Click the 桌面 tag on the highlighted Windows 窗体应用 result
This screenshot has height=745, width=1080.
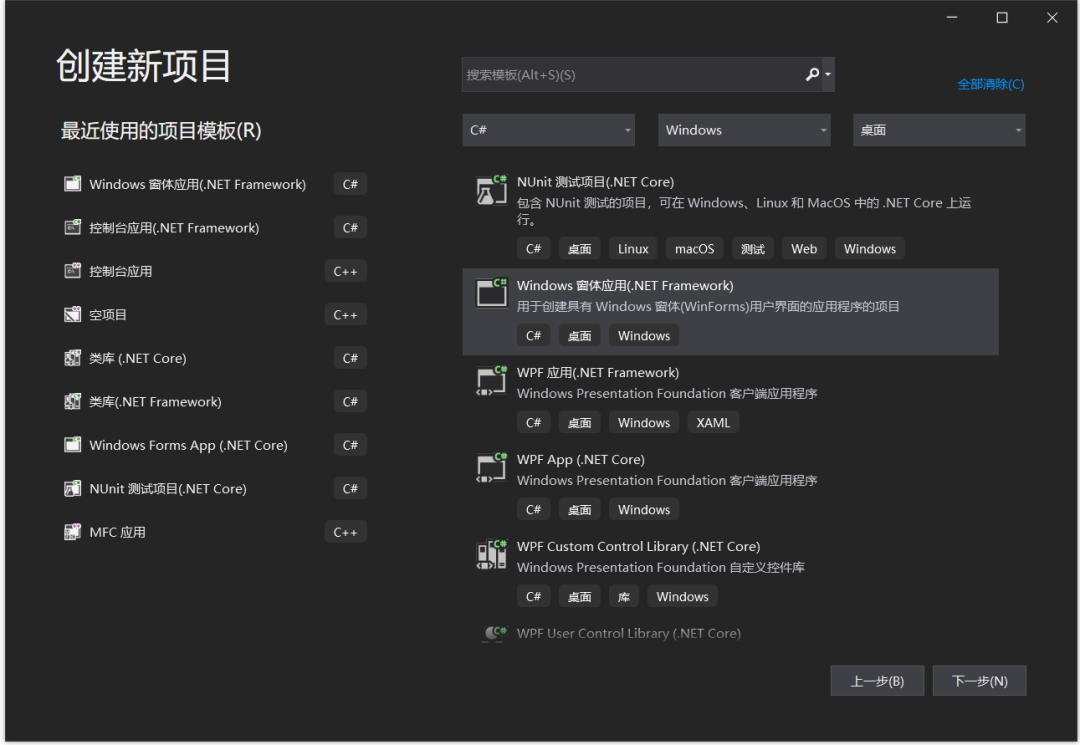pyautogui.click(x=579, y=336)
